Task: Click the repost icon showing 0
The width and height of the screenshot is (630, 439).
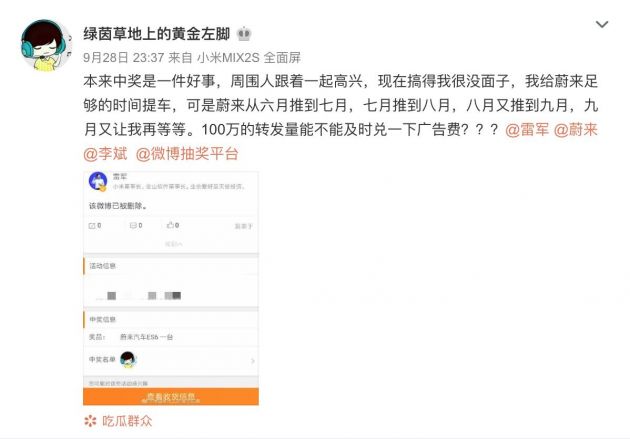Action: [x=94, y=226]
